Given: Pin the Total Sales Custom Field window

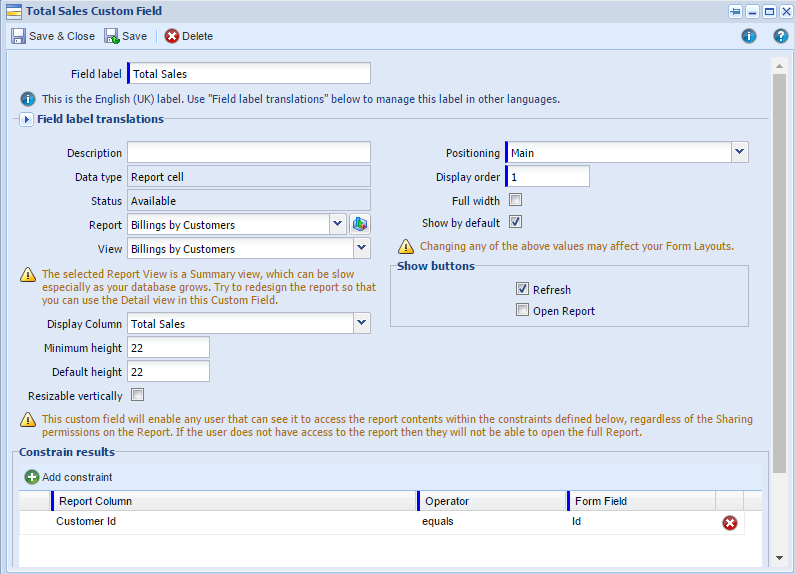Looking at the screenshot, I should click(x=735, y=11).
